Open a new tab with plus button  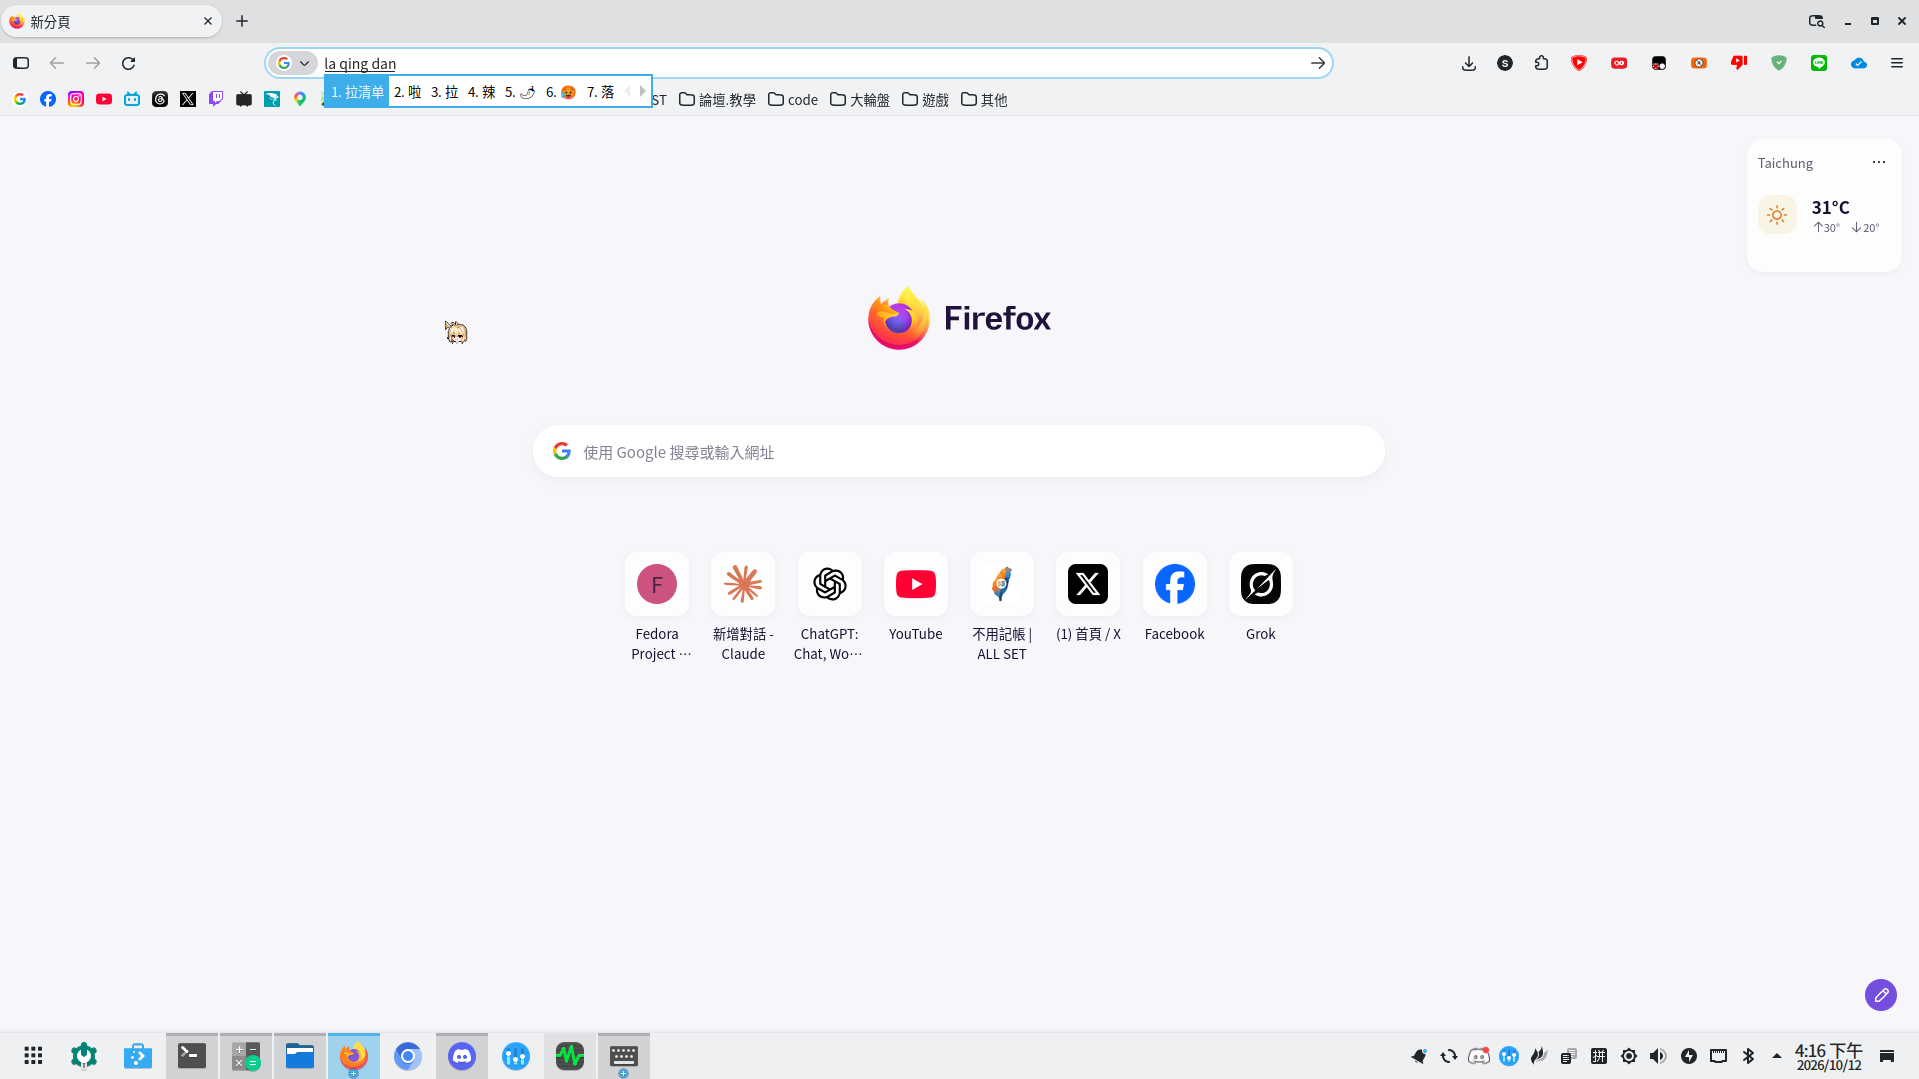242,21
